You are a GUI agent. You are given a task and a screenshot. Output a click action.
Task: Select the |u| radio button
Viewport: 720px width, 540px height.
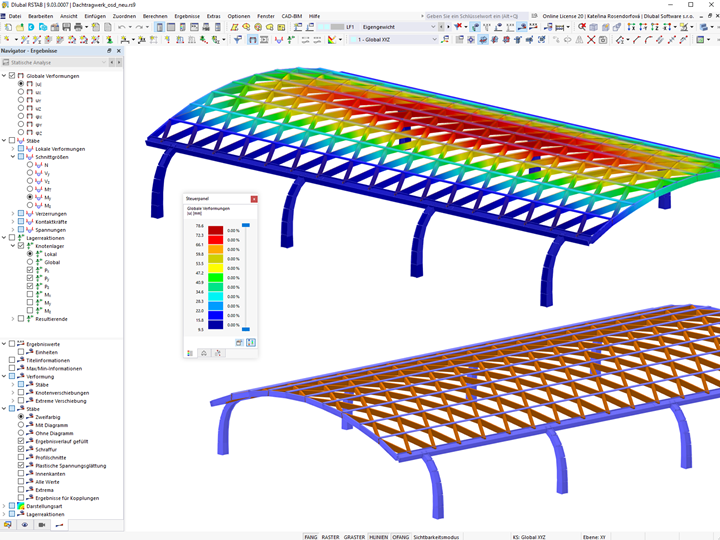[21, 84]
